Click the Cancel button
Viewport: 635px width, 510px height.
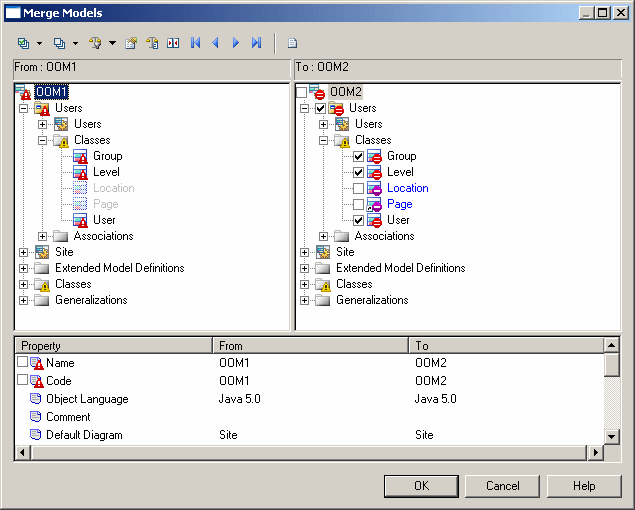502,486
